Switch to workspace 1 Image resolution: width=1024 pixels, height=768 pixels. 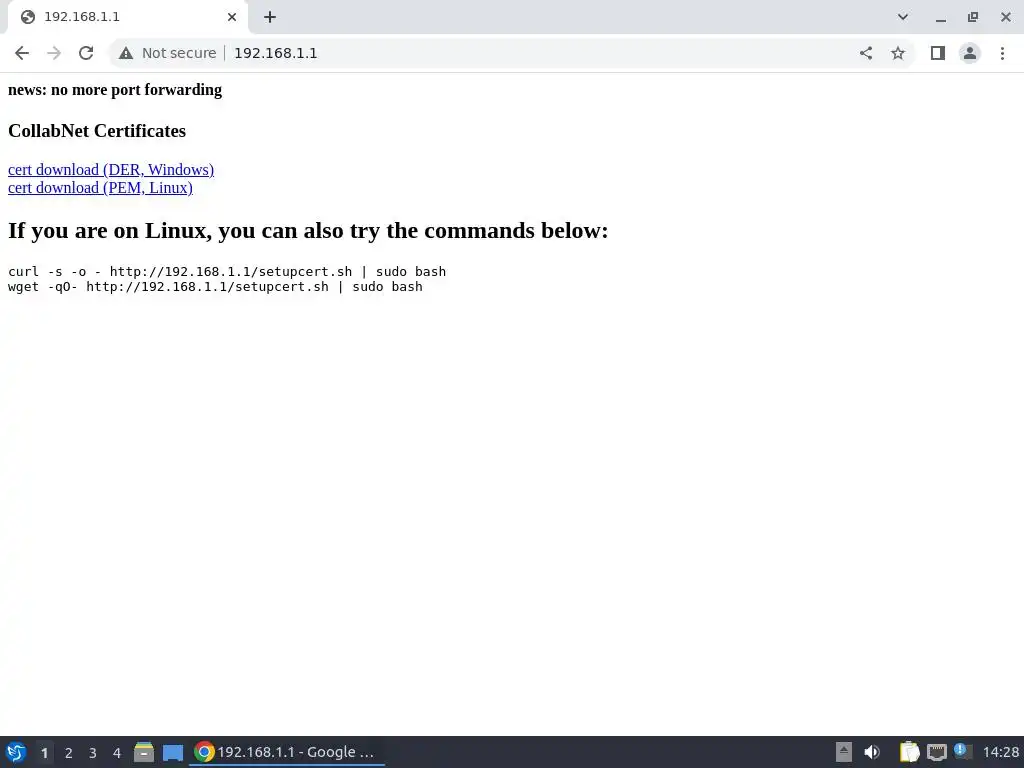(x=44, y=752)
